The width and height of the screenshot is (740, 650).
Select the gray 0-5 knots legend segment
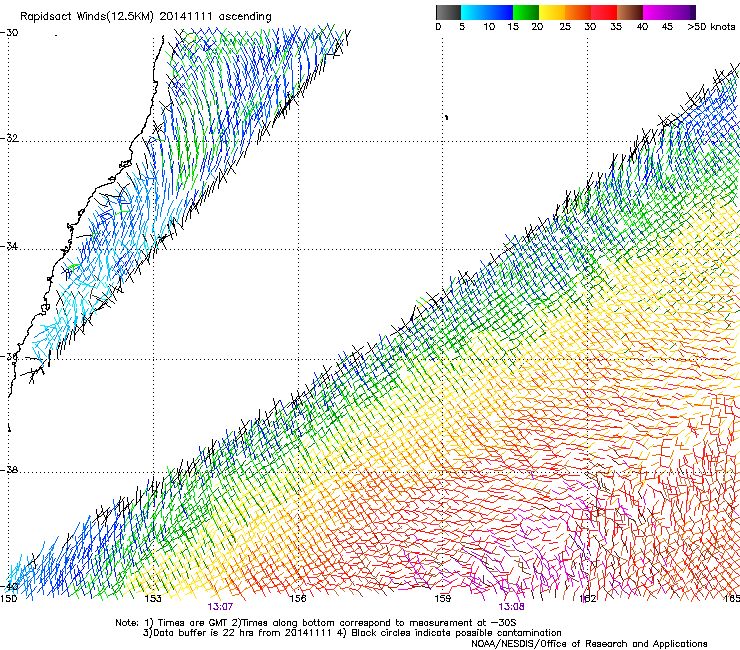448,12
